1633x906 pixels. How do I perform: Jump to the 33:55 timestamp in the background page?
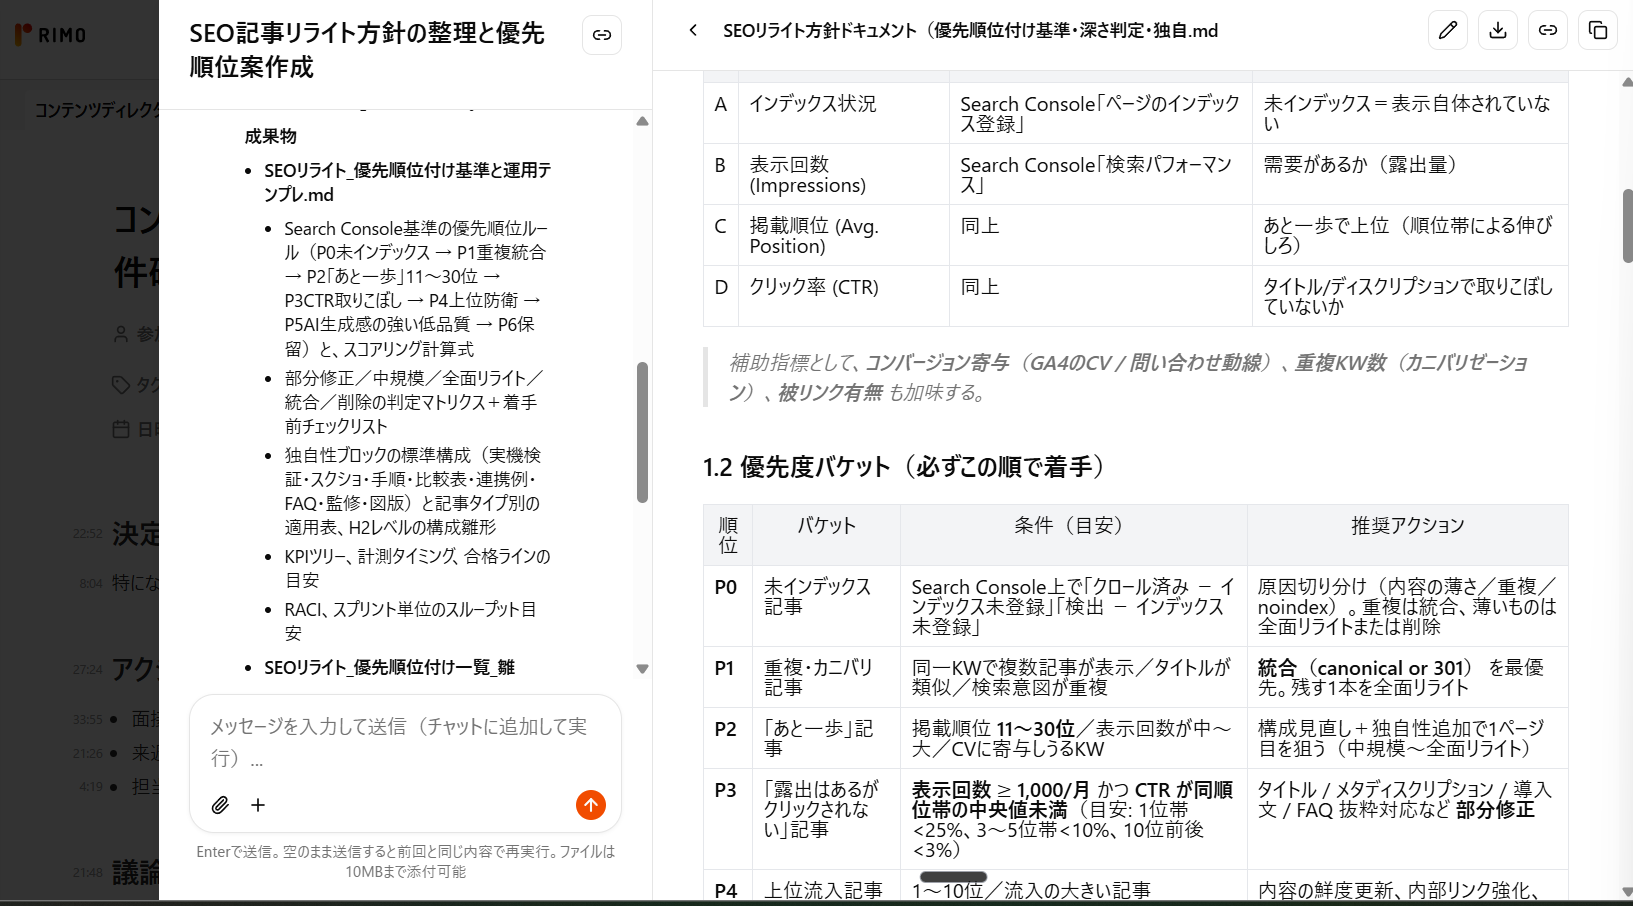87,719
